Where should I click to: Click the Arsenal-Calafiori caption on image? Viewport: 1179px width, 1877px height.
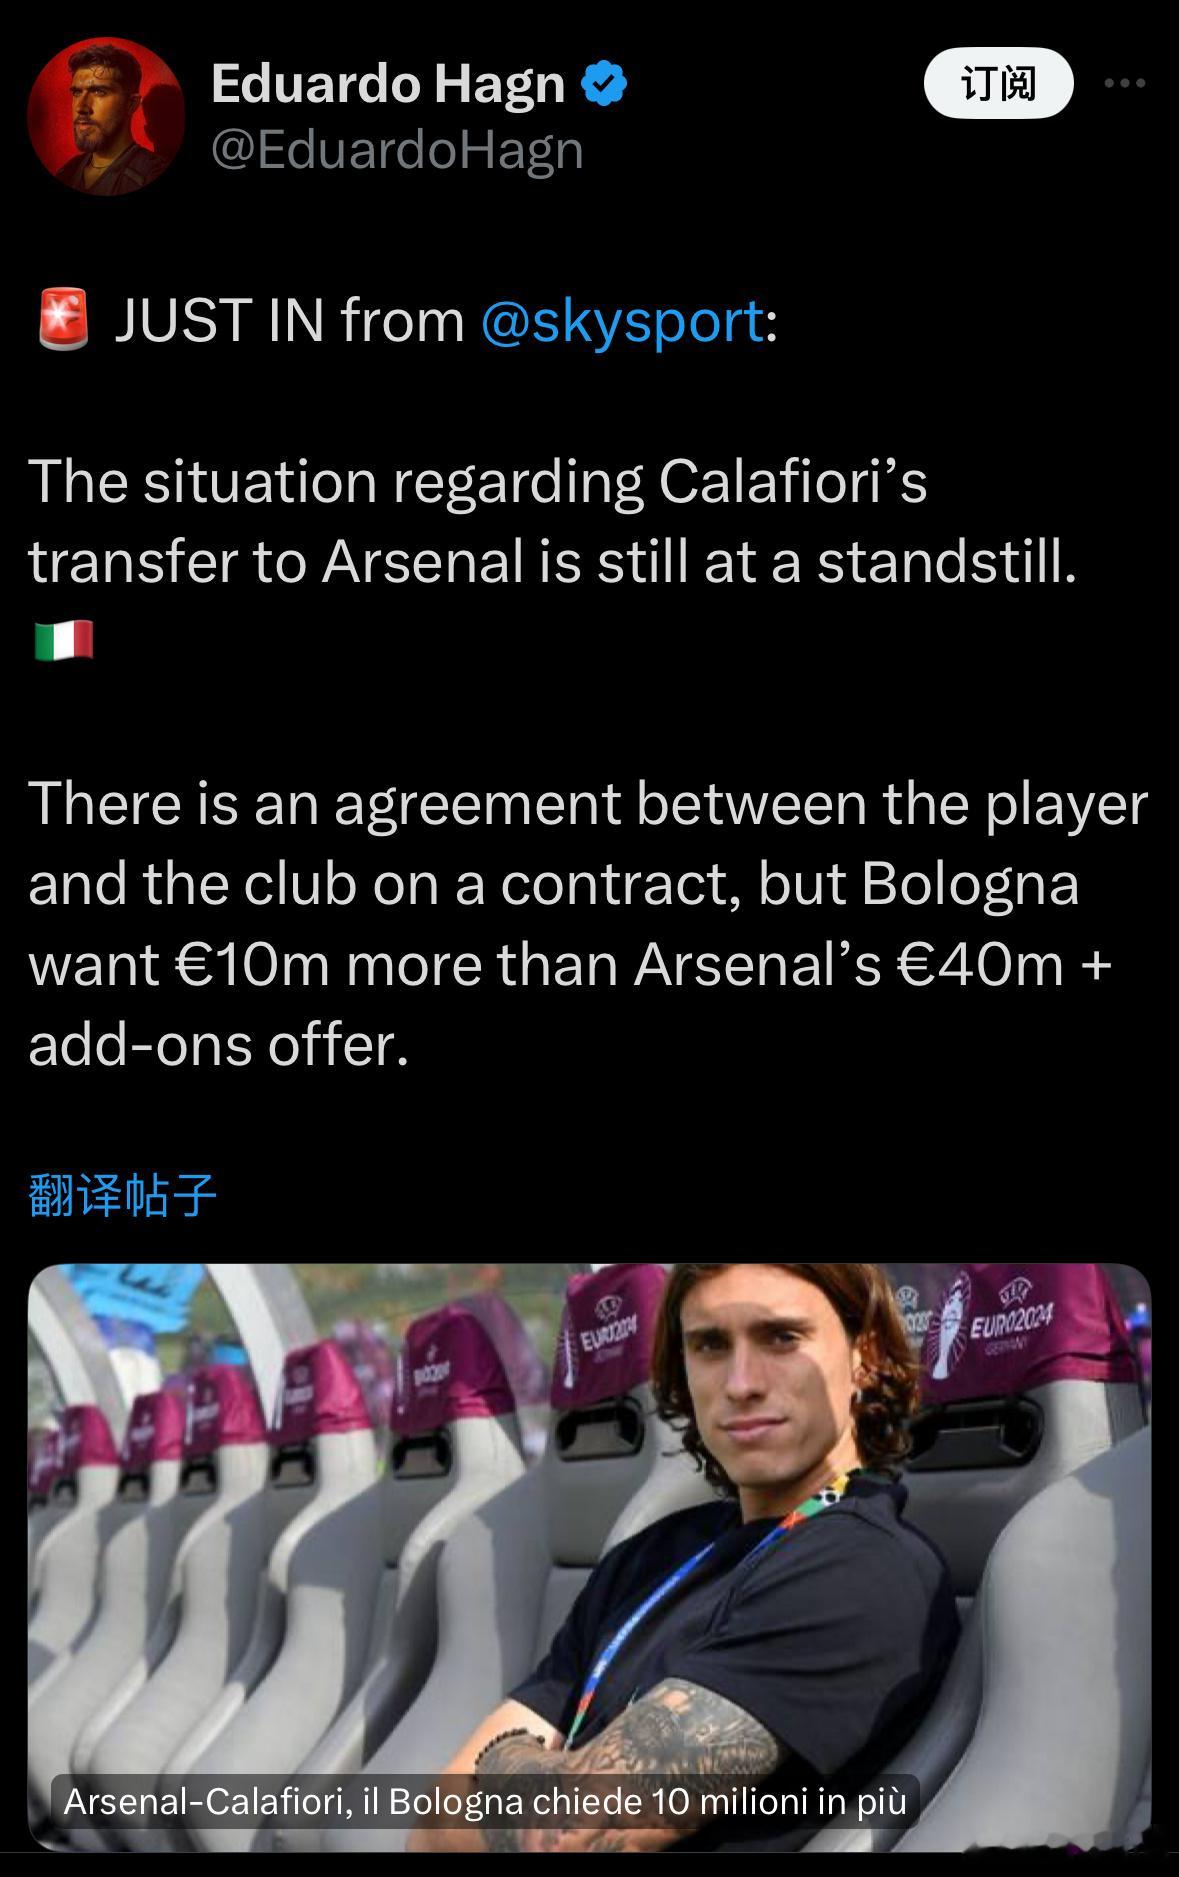(485, 1800)
